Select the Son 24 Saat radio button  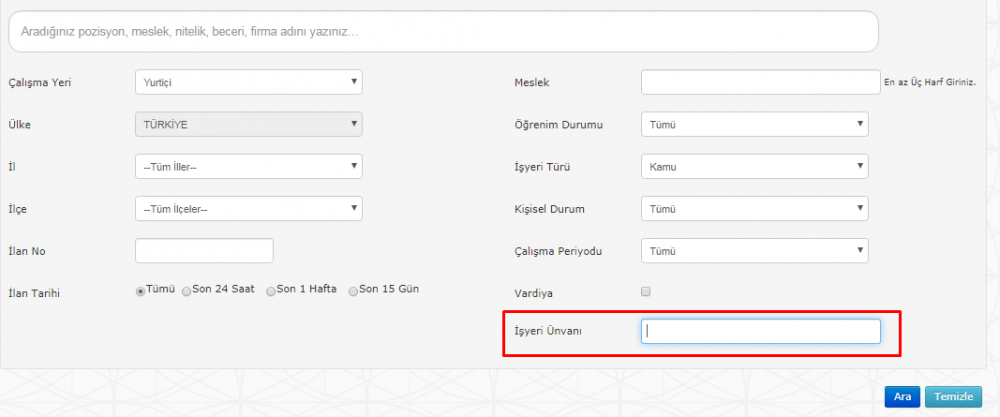tap(186, 291)
